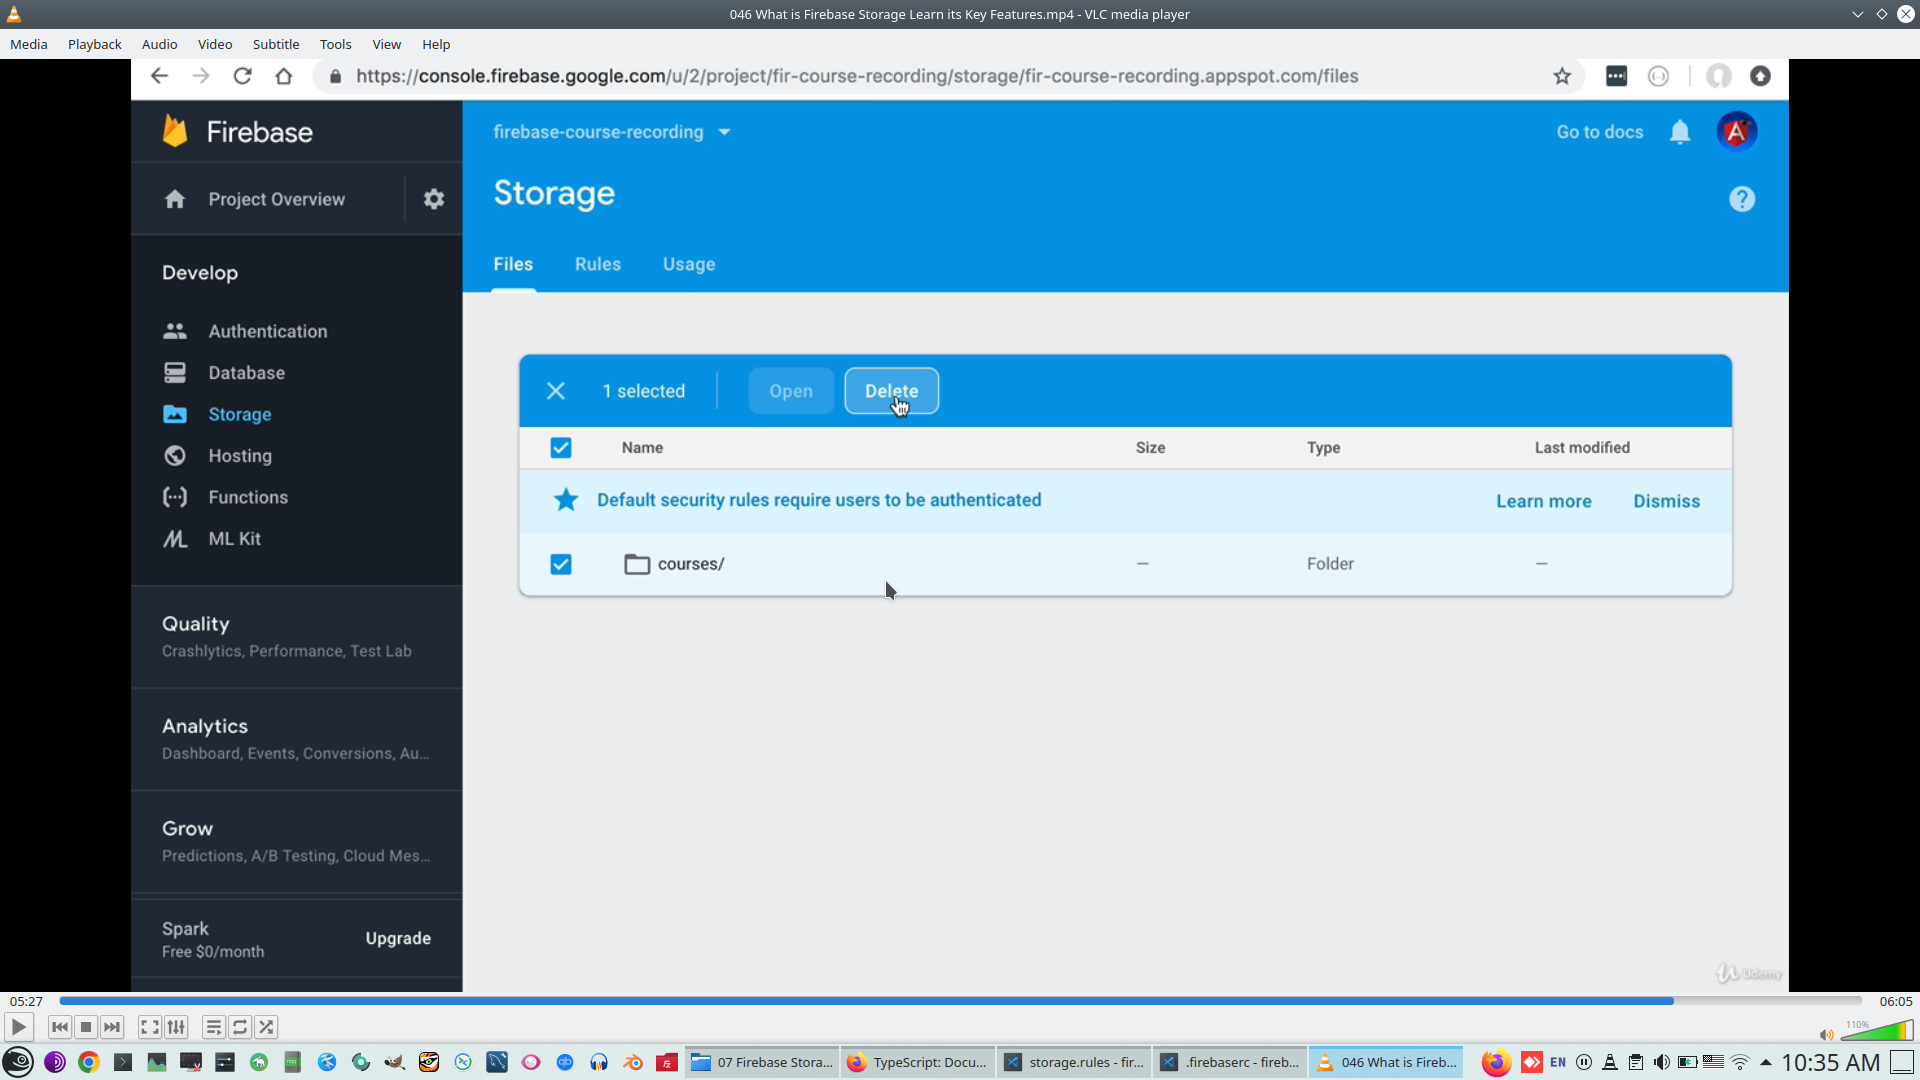This screenshot has height=1080, width=1920.
Task: Open the Functions section
Action: [250, 497]
